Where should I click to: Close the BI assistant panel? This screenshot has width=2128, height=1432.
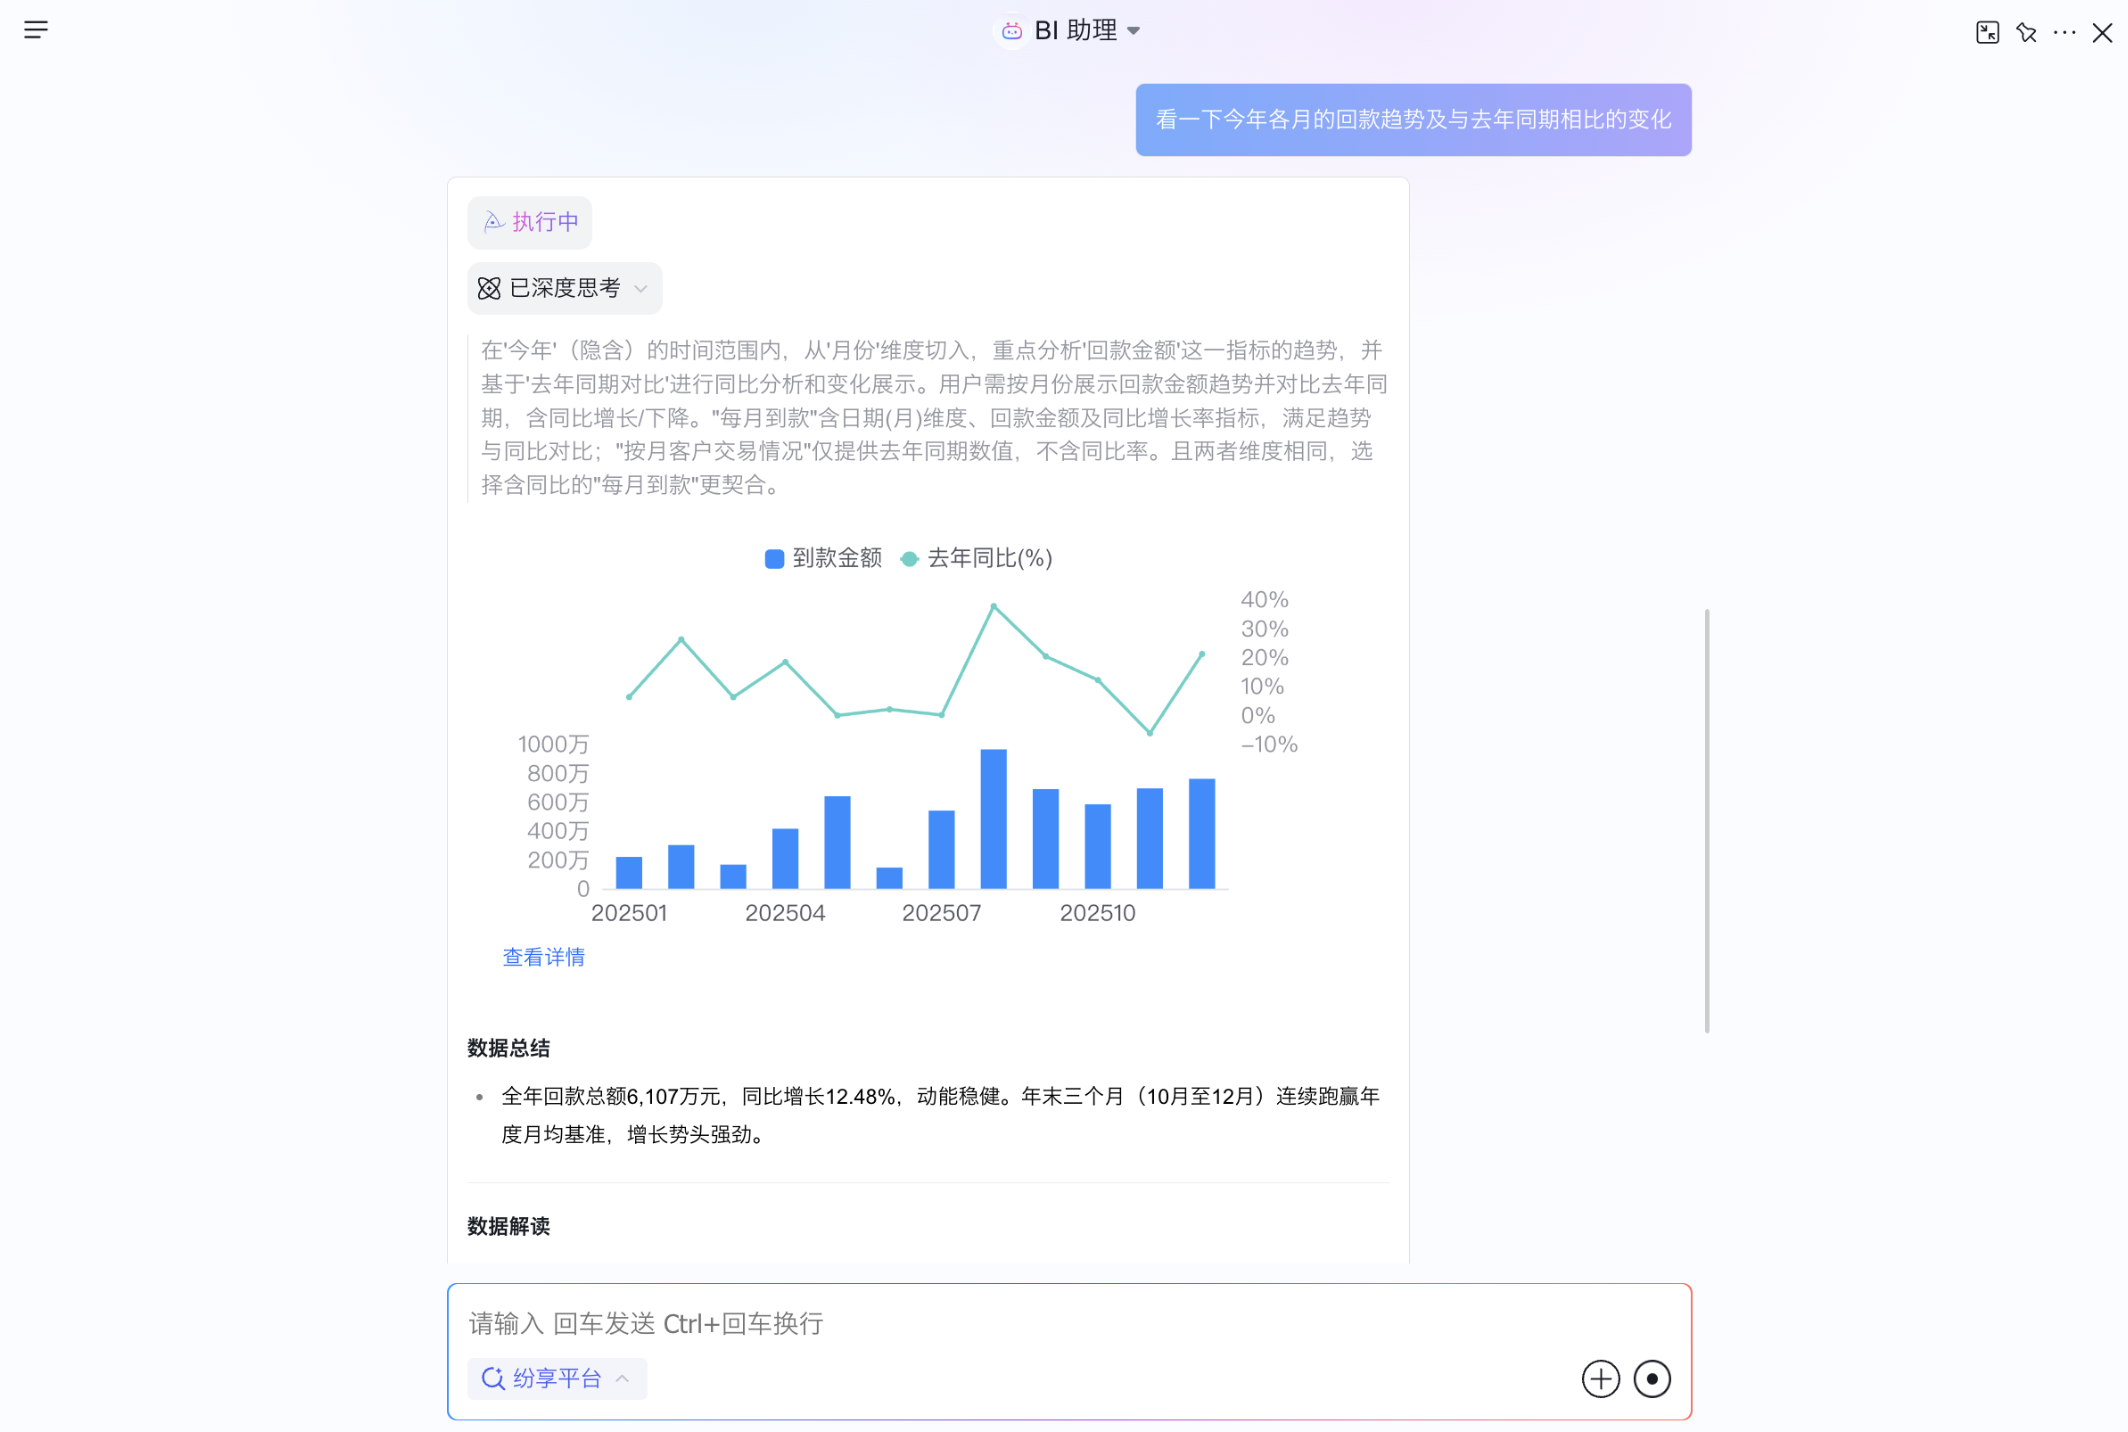click(2102, 33)
